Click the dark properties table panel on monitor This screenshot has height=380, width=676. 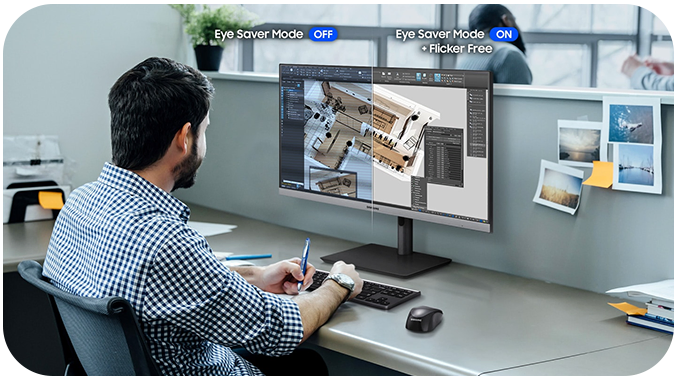coord(444,157)
